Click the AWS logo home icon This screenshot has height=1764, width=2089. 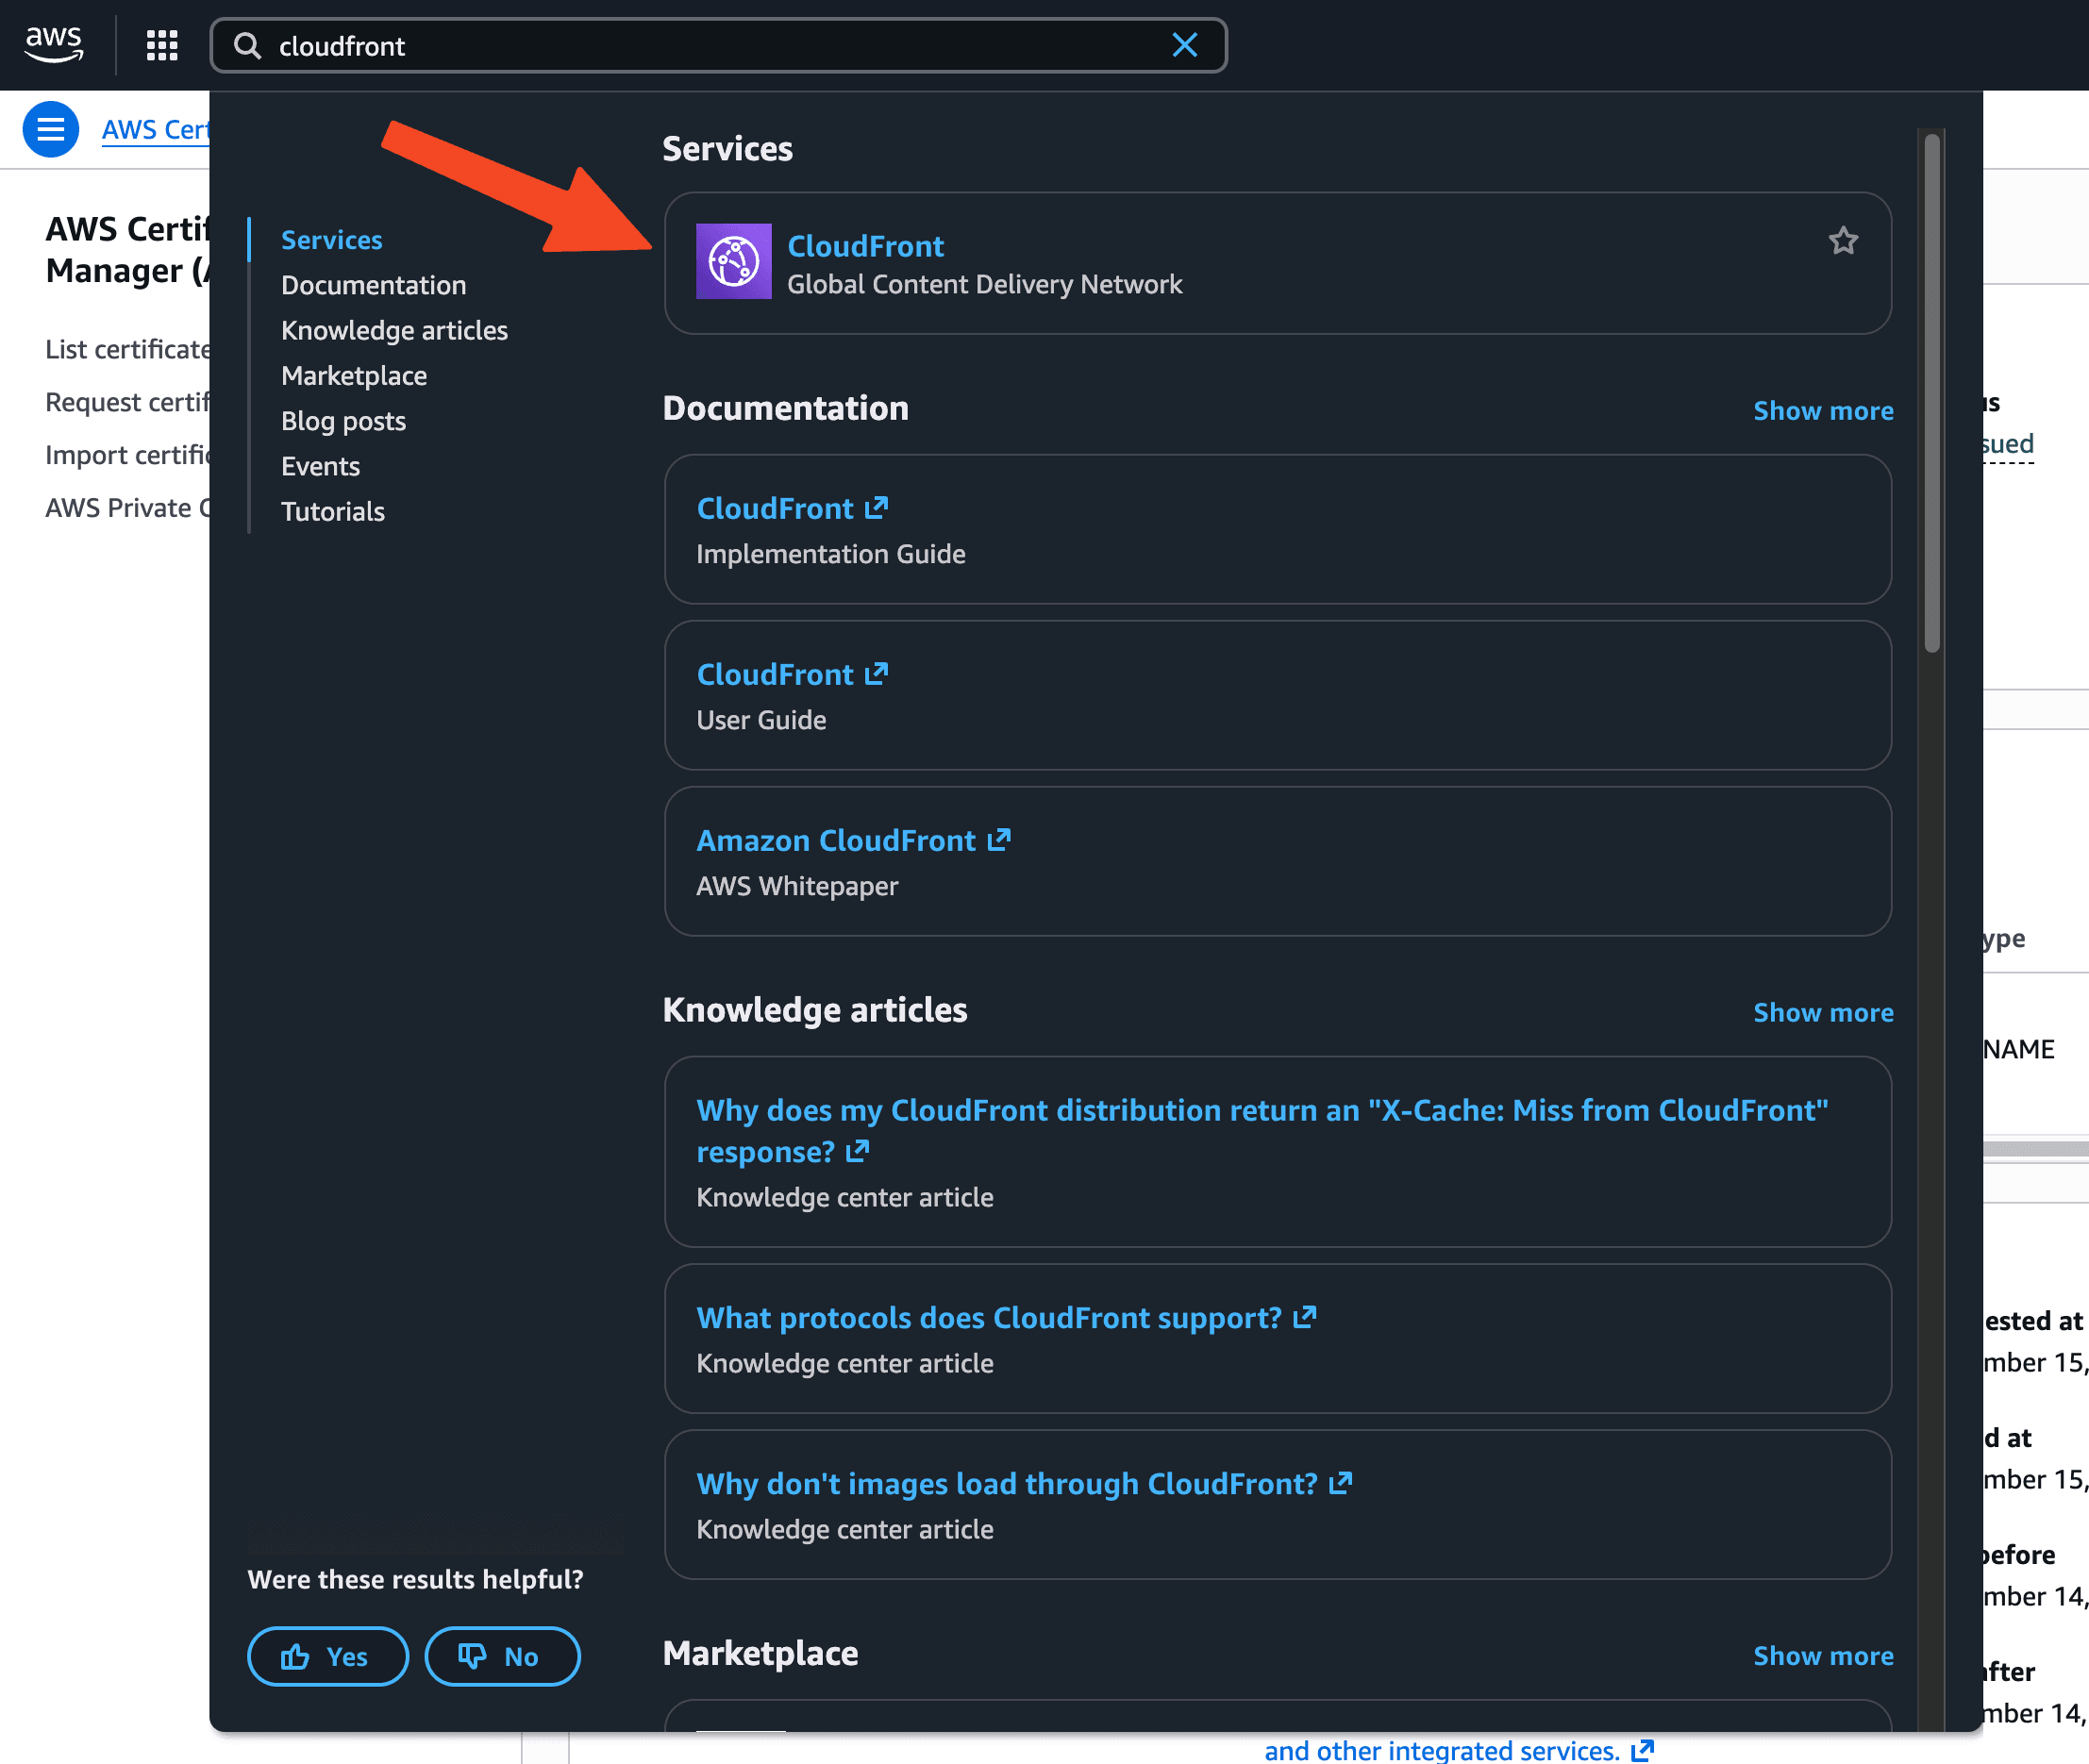(x=53, y=44)
